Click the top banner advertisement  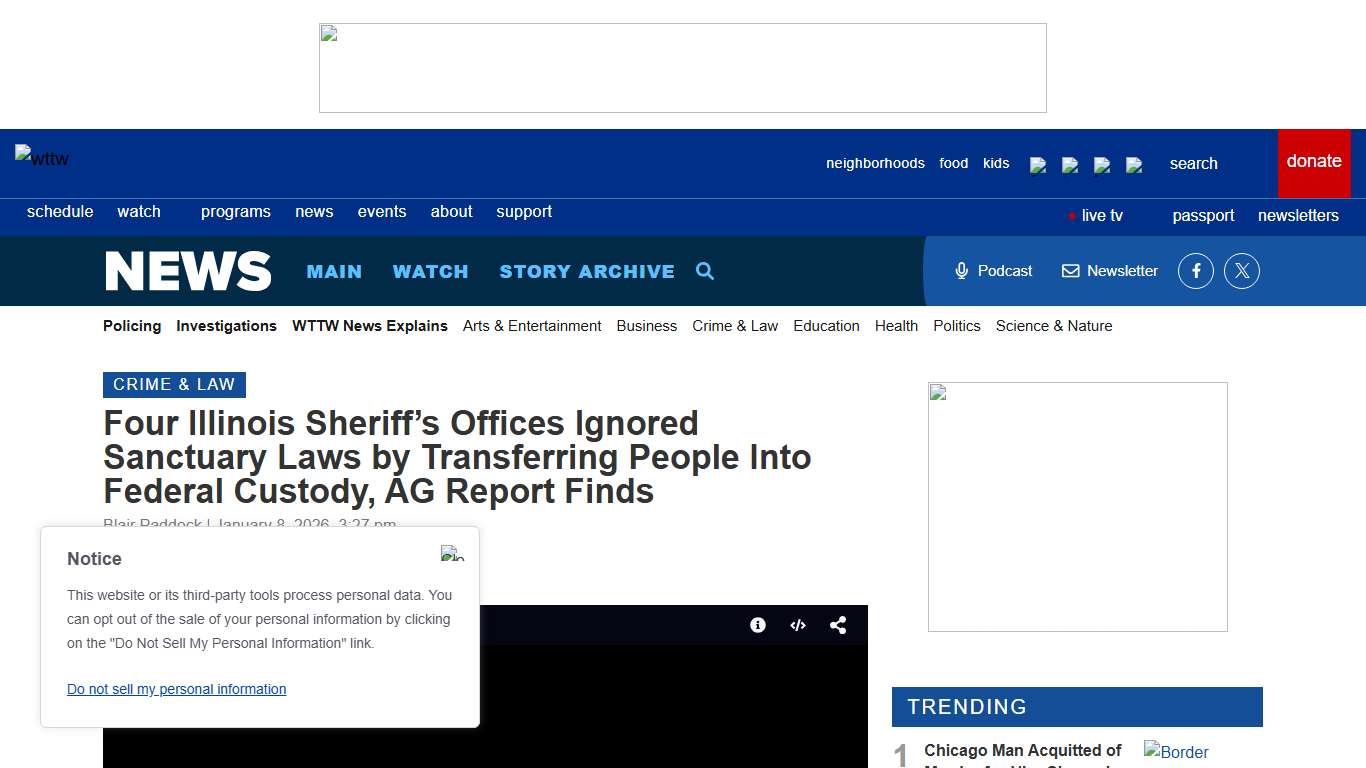tap(682, 67)
